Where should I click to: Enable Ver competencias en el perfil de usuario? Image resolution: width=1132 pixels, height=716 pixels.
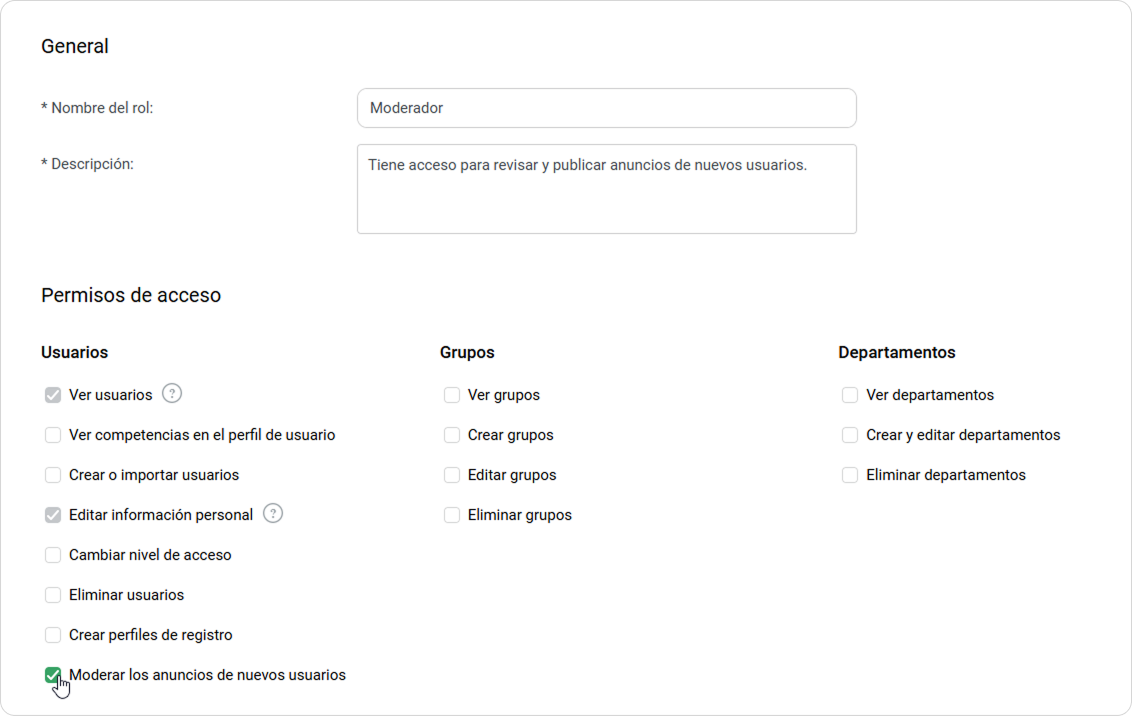53,435
